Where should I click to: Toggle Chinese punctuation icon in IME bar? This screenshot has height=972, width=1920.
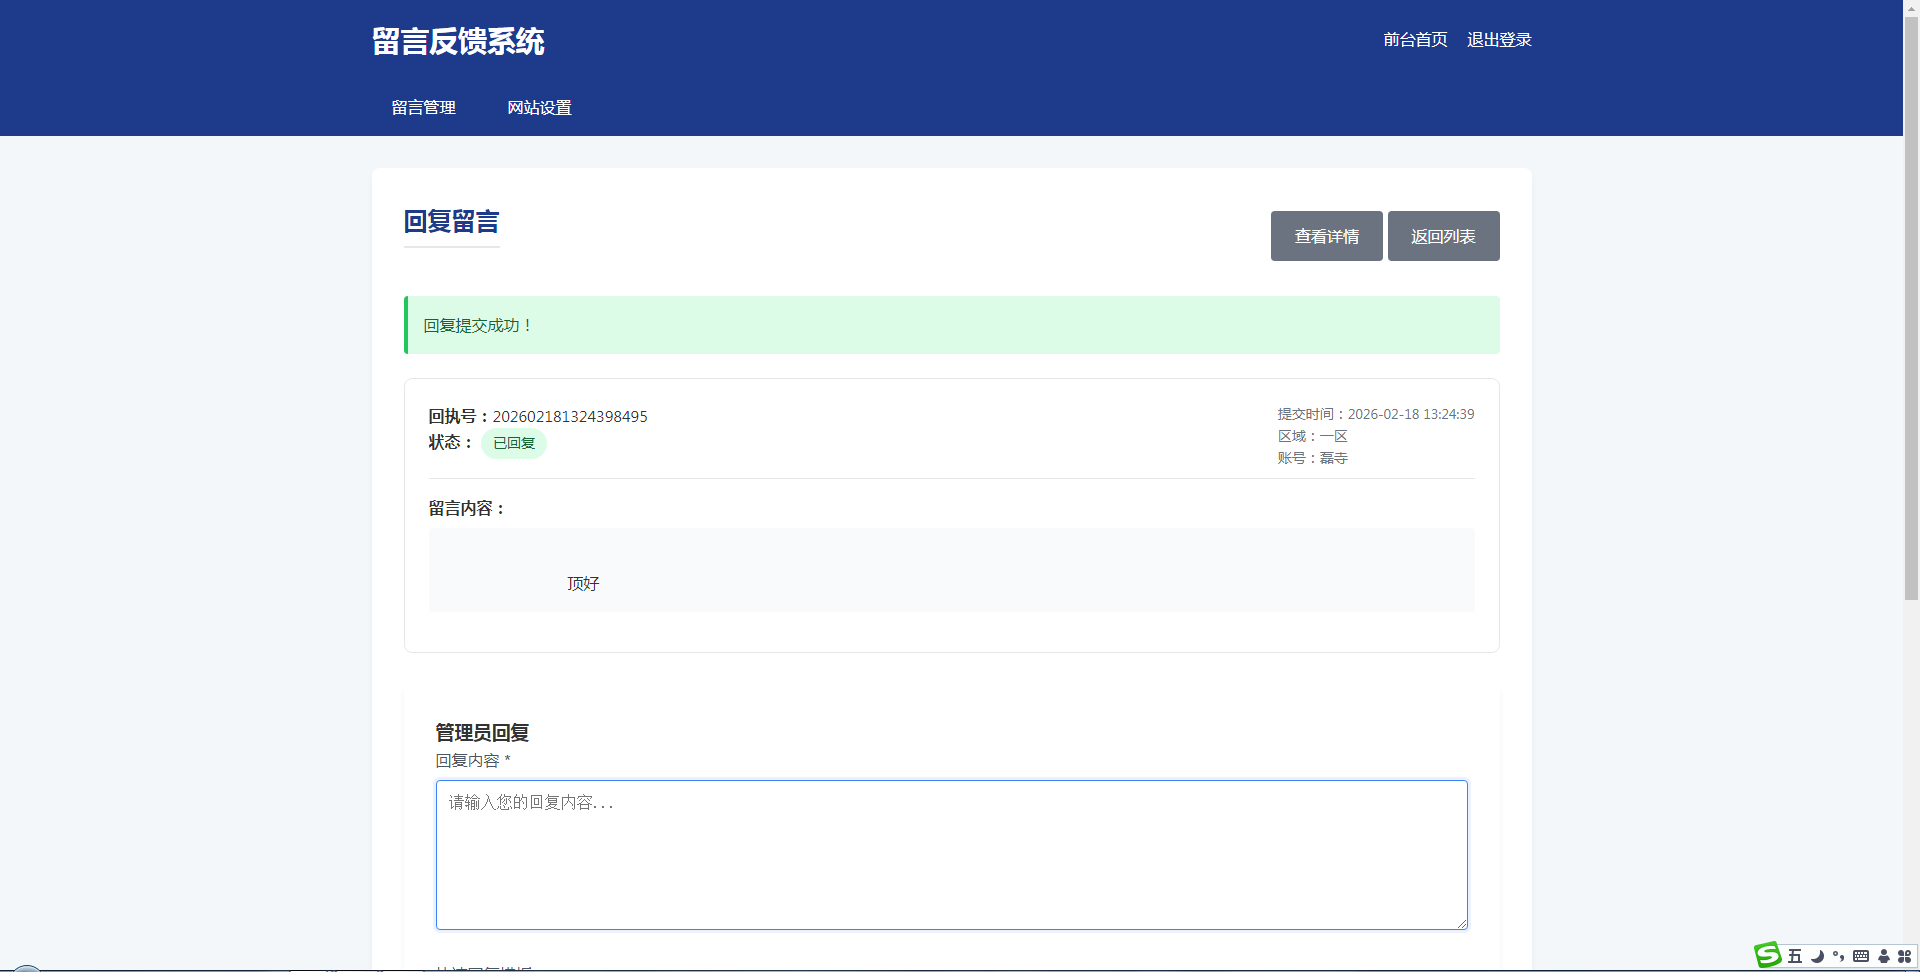tap(1838, 956)
